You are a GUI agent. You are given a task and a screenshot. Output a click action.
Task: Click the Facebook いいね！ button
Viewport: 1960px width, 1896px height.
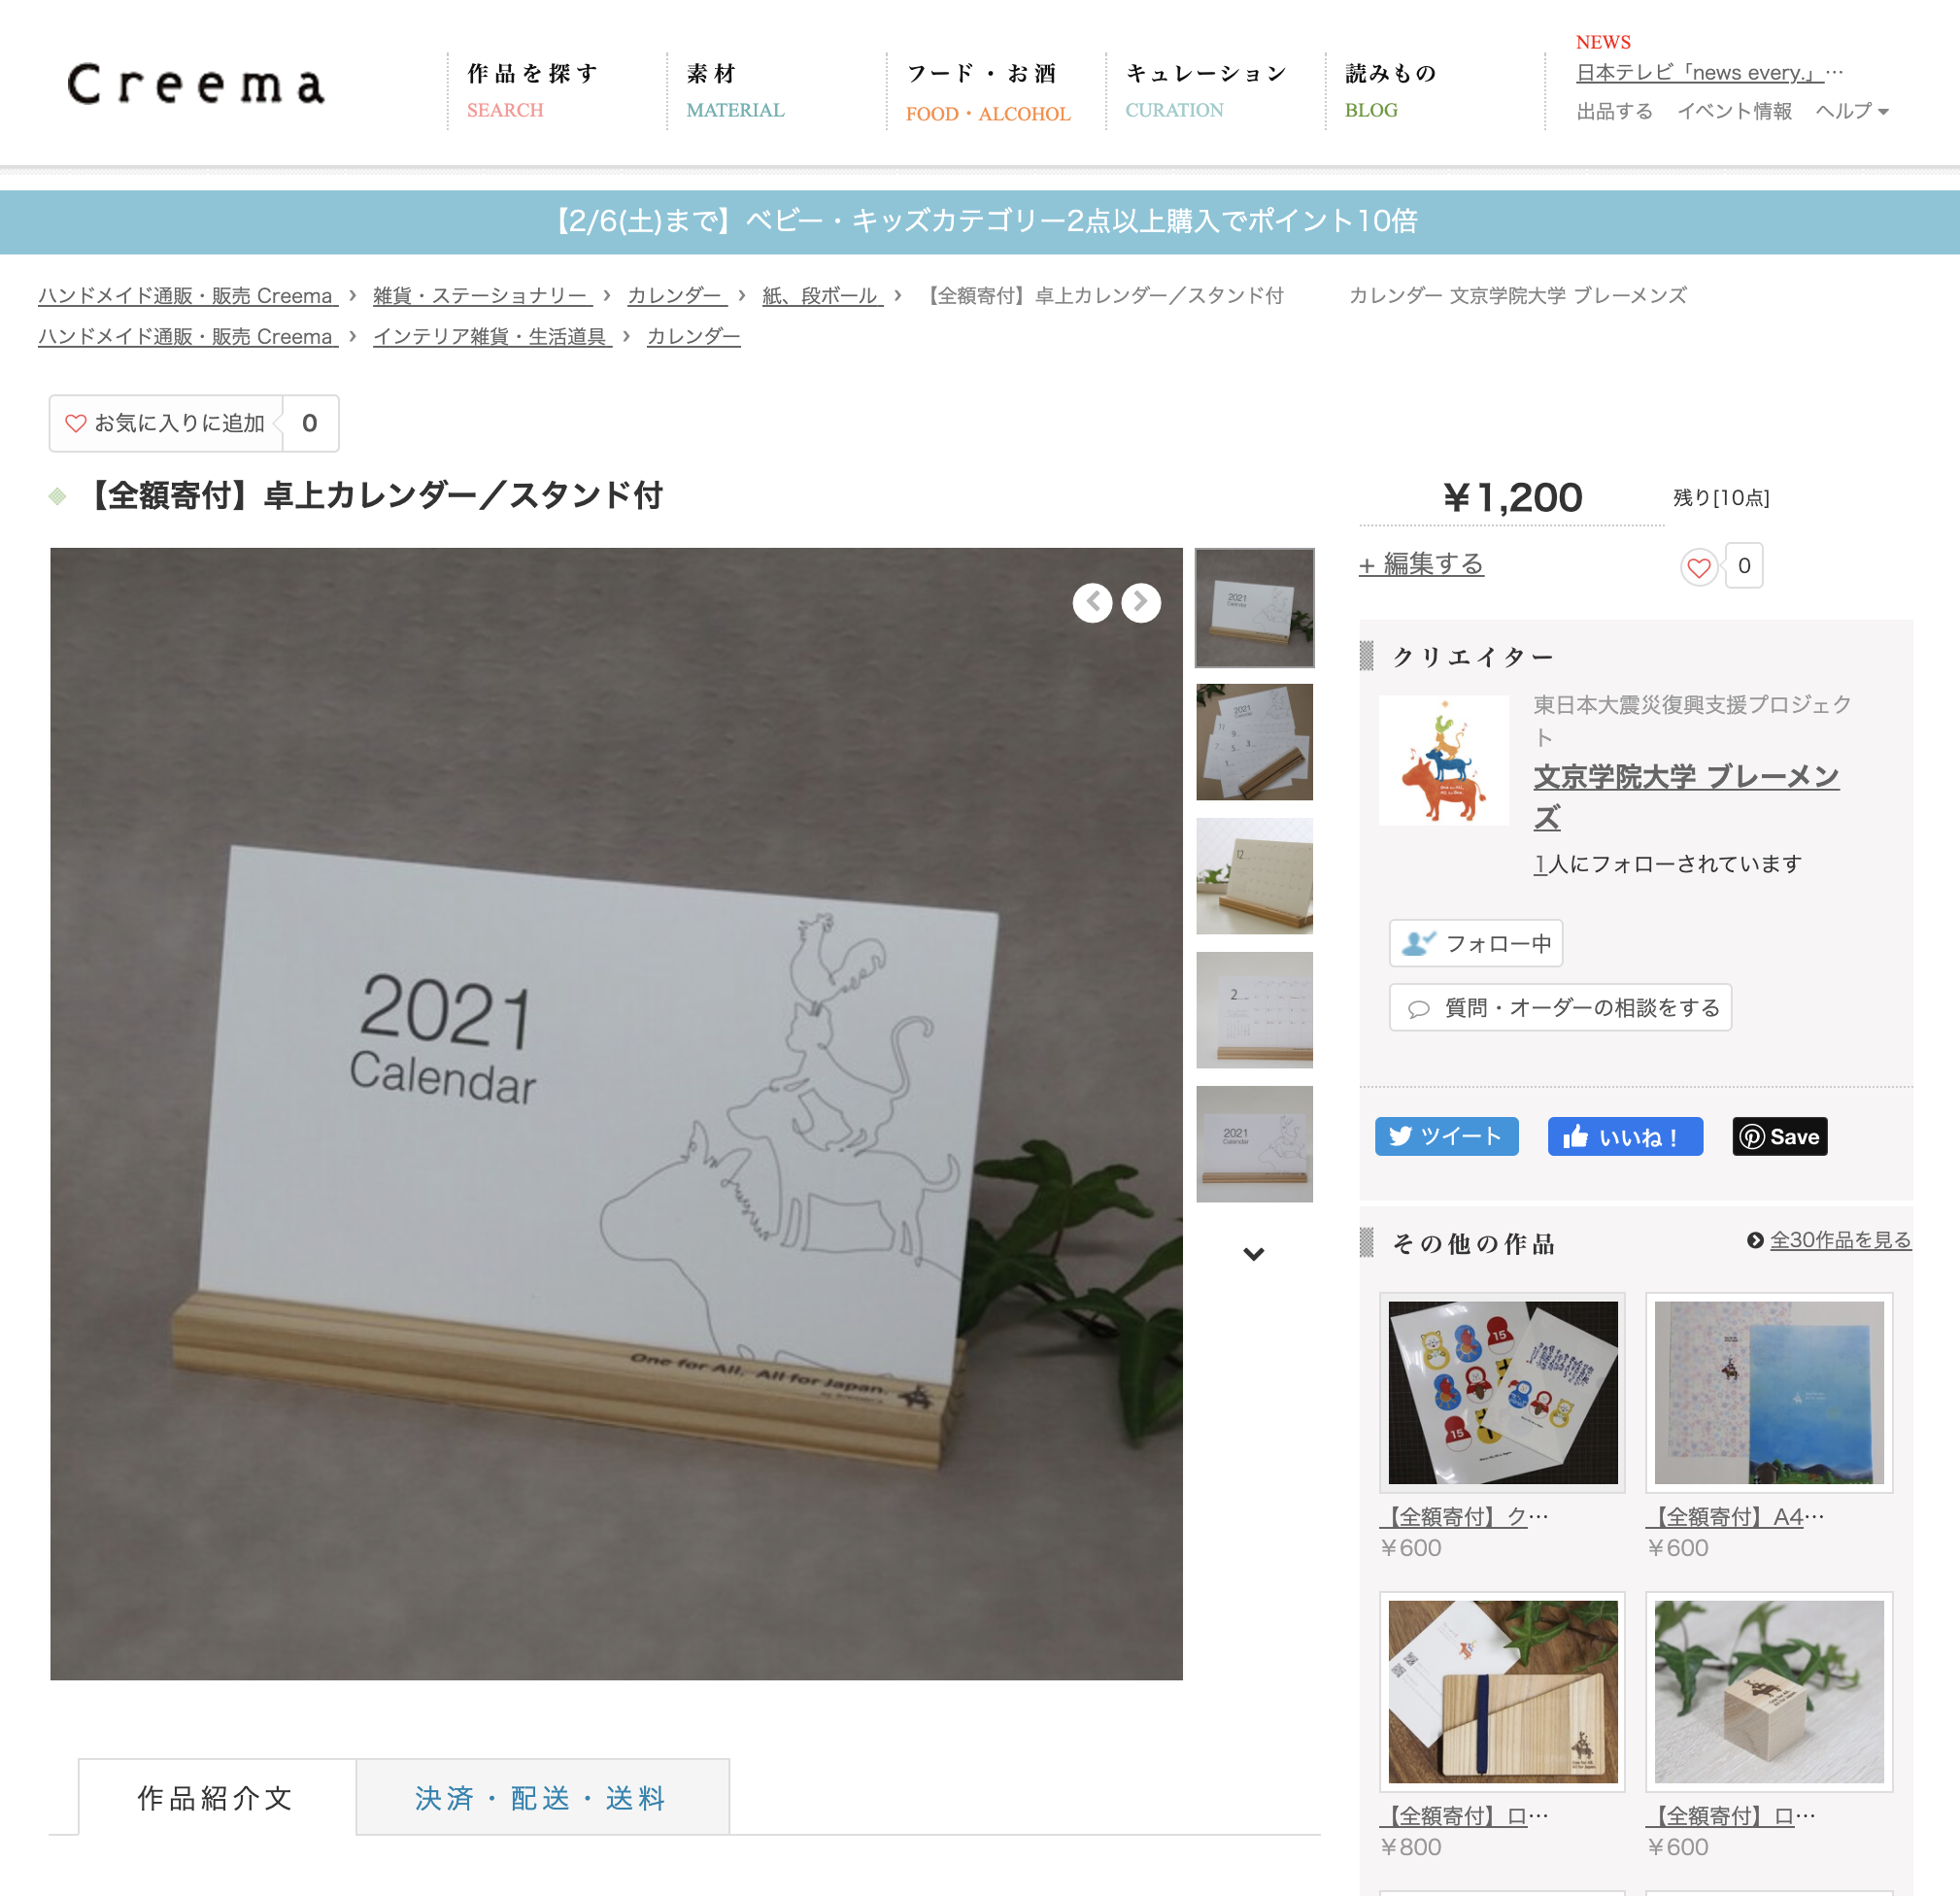(1625, 1136)
